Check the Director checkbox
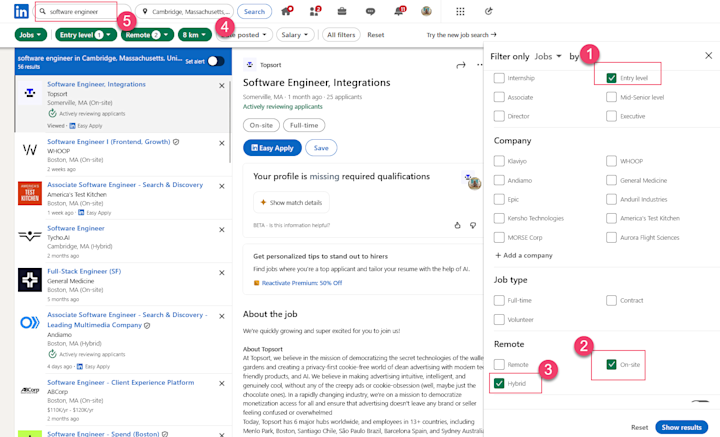The width and height of the screenshot is (720, 437). click(499, 116)
